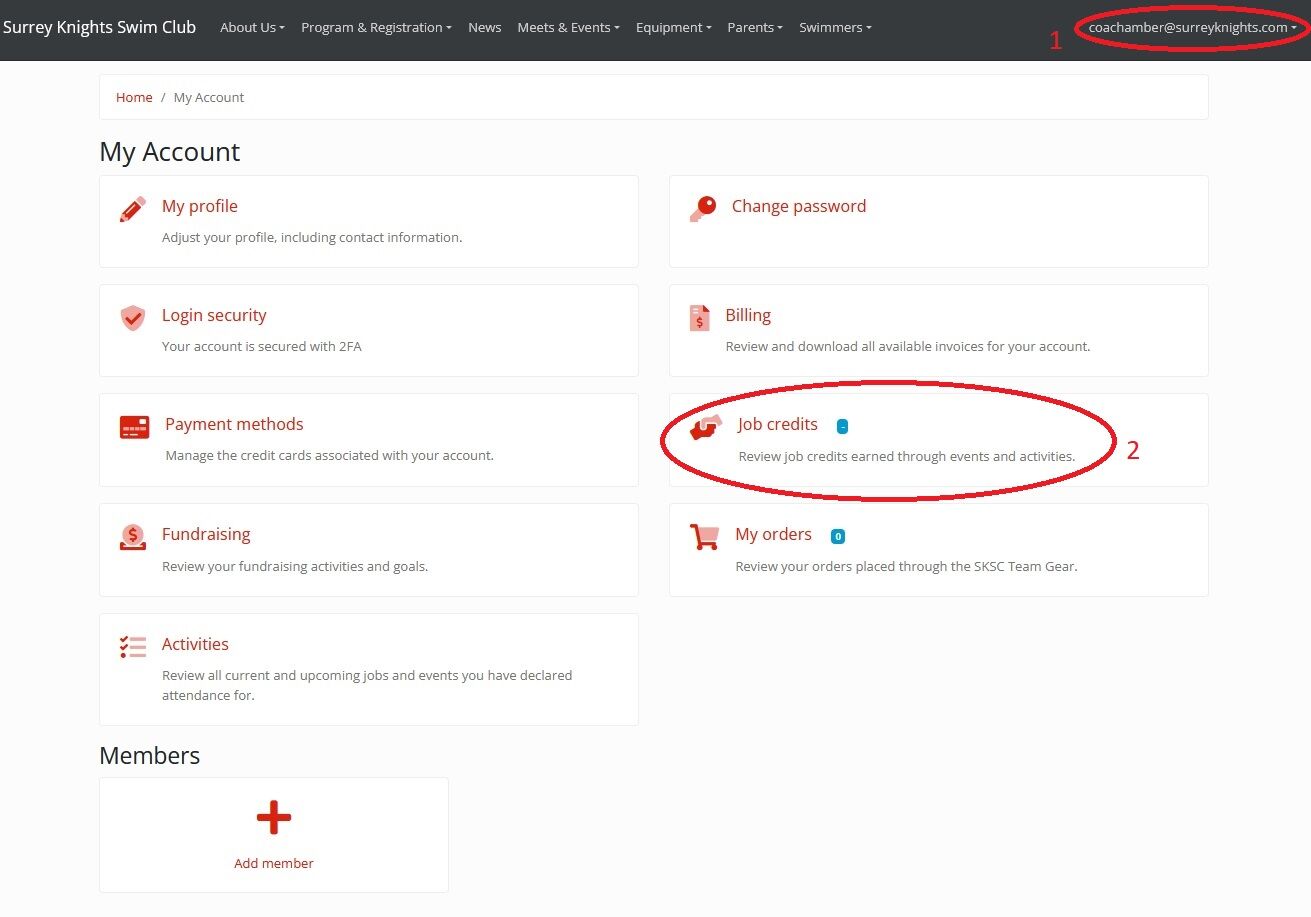
Task: Click the red plus Add member icon
Action: [x=273, y=818]
